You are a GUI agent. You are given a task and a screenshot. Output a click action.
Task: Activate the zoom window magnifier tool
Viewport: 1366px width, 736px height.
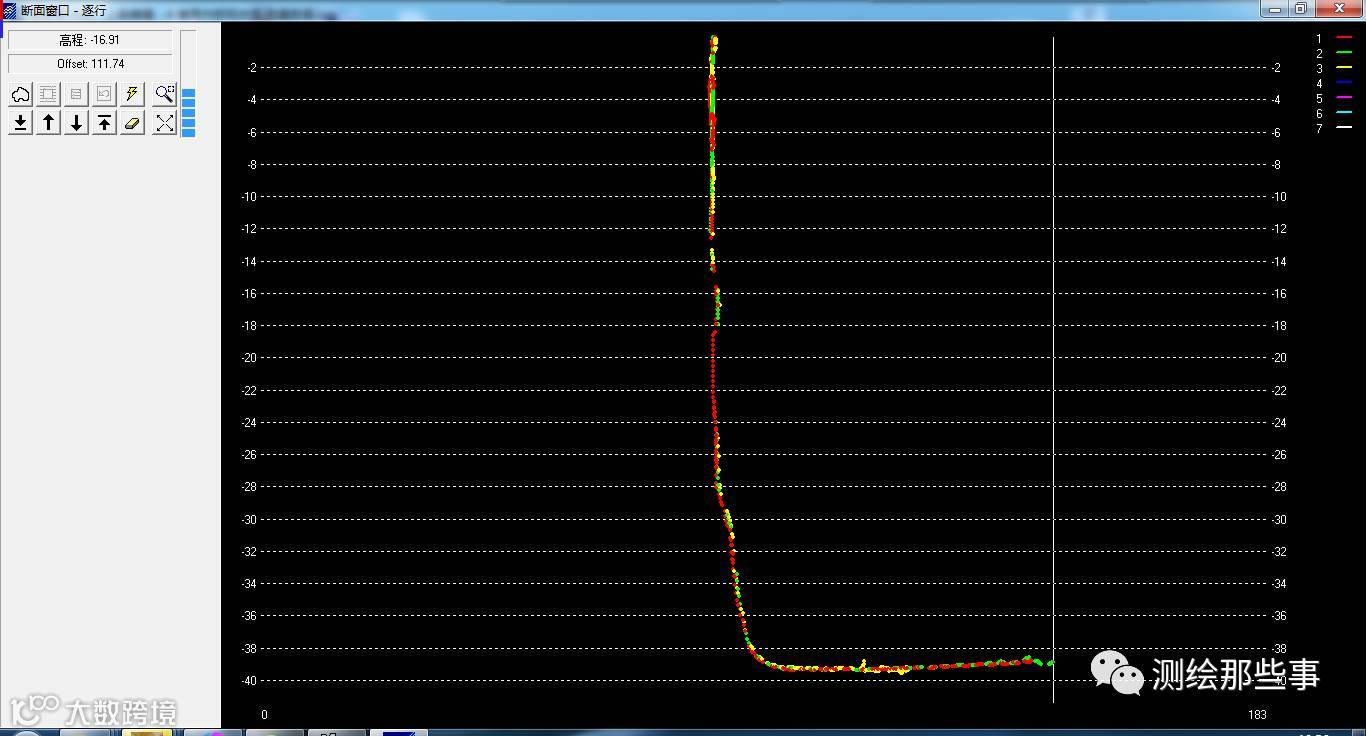pos(165,94)
